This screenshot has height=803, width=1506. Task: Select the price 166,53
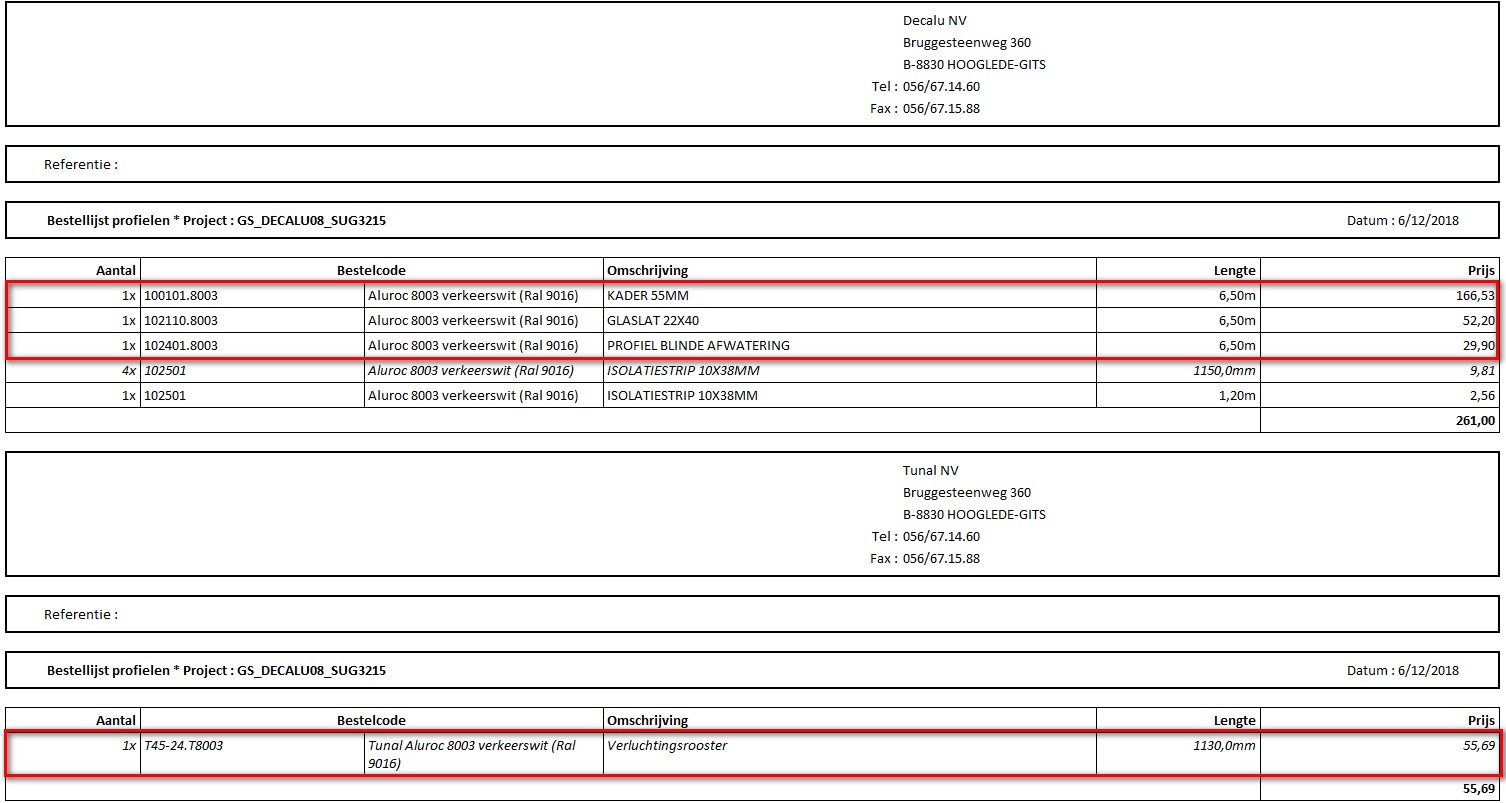(x=1476, y=296)
